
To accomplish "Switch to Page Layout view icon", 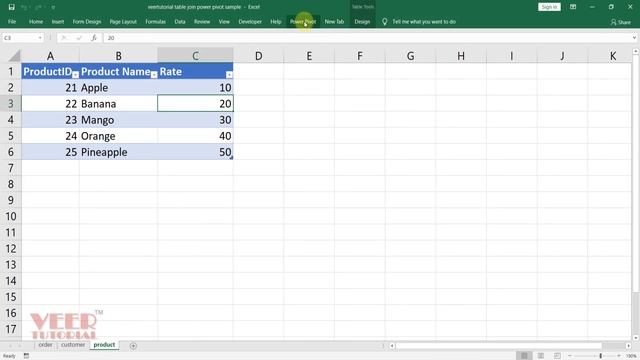I will 541,356.
